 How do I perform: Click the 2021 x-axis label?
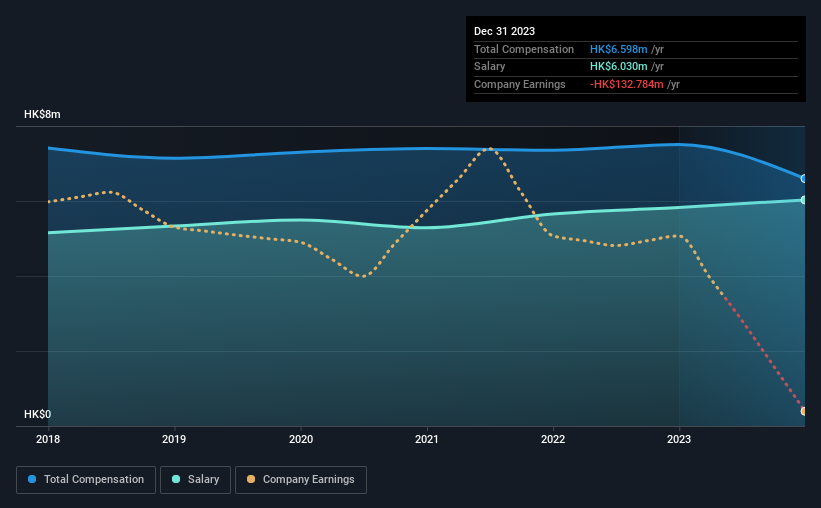click(x=427, y=439)
